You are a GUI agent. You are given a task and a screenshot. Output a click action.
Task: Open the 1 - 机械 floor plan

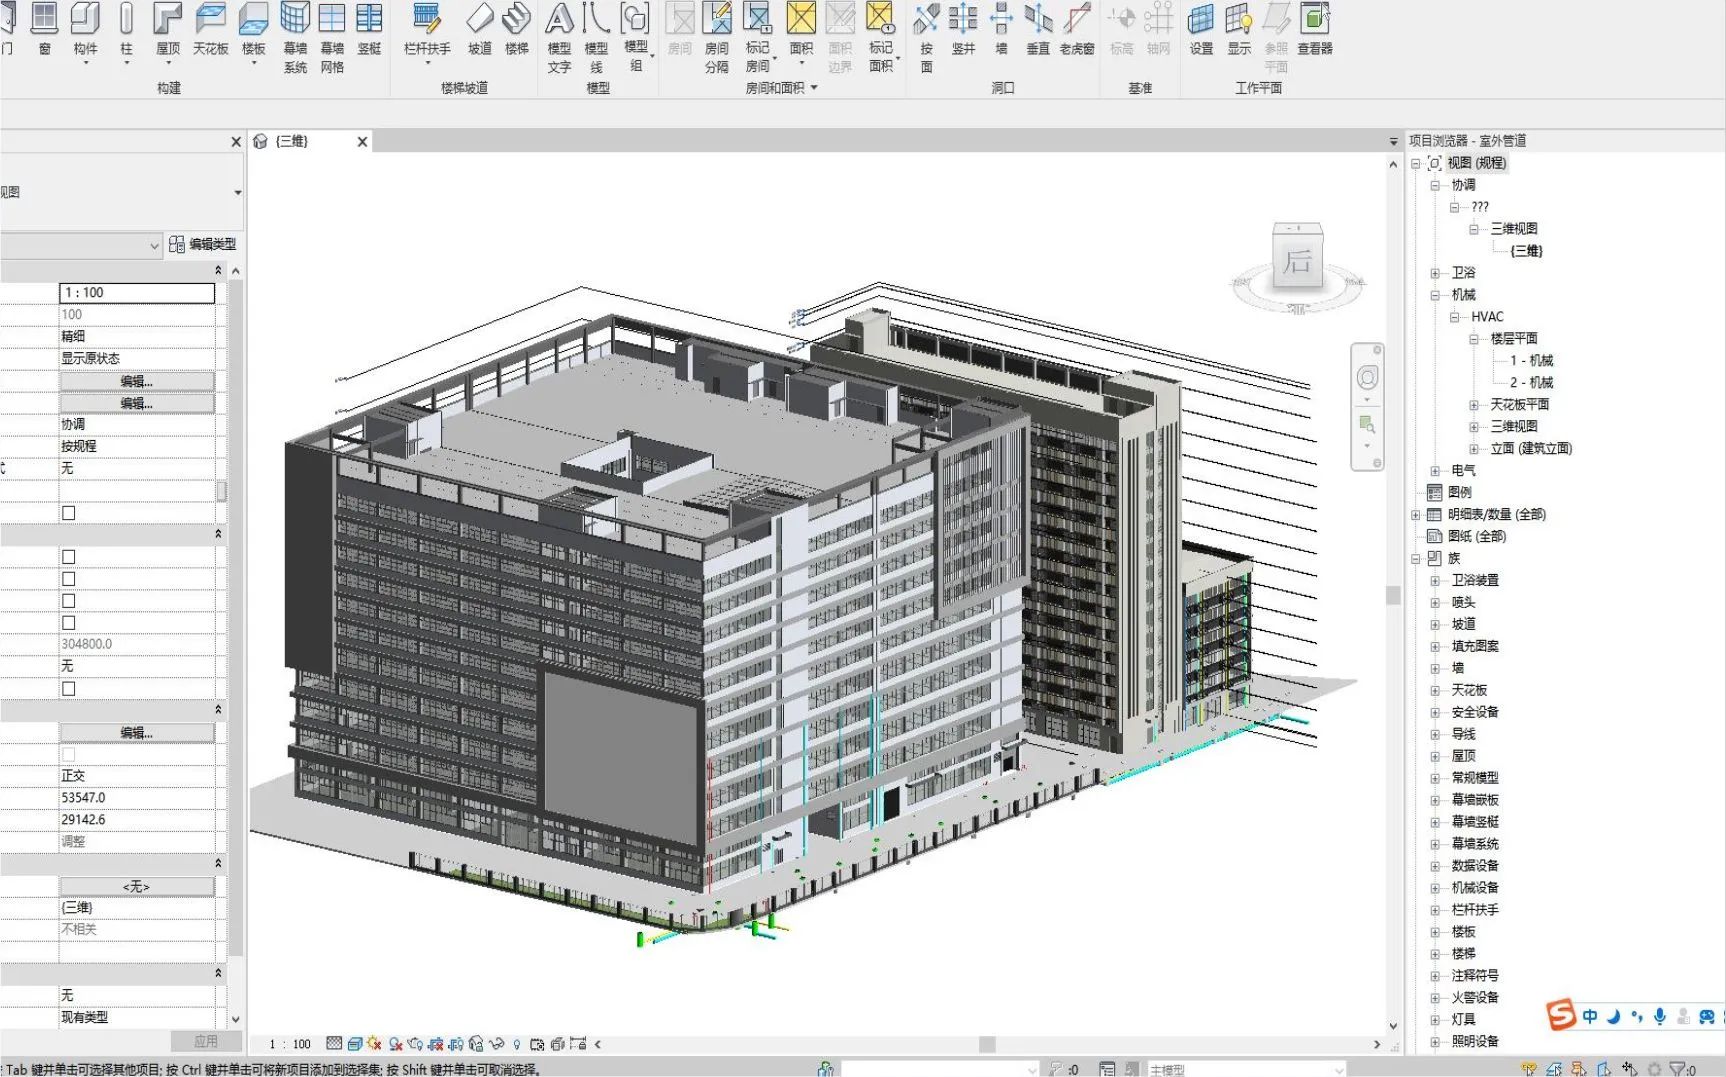pos(1531,361)
